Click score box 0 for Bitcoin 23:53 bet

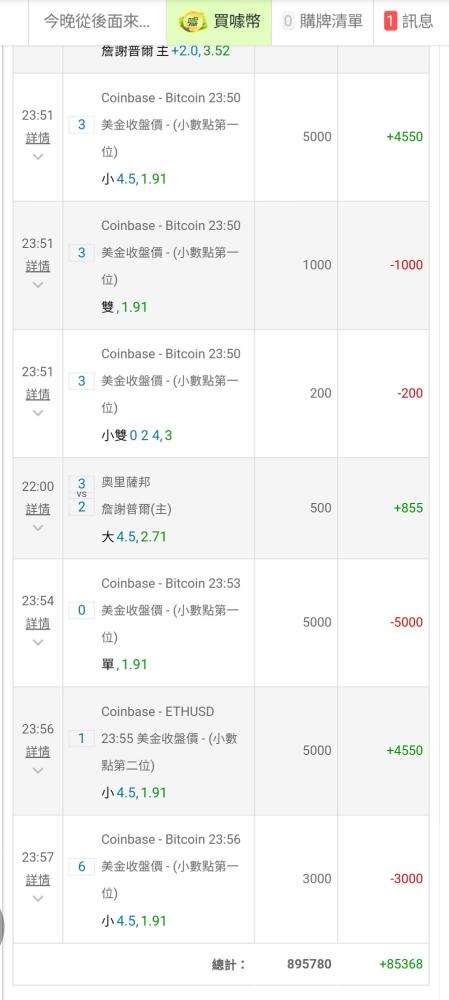(x=82, y=610)
